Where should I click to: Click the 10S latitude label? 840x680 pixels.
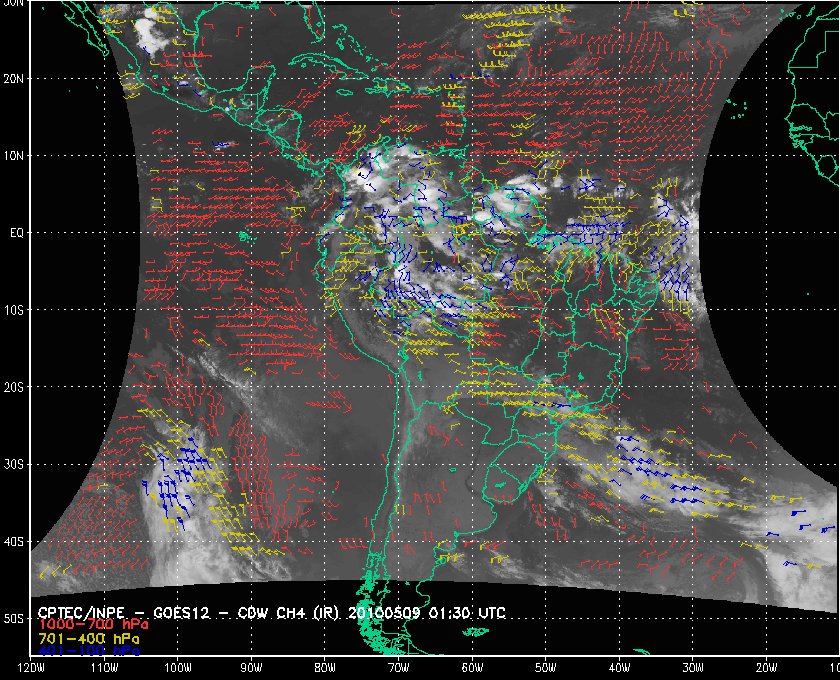(x=13, y=310)
